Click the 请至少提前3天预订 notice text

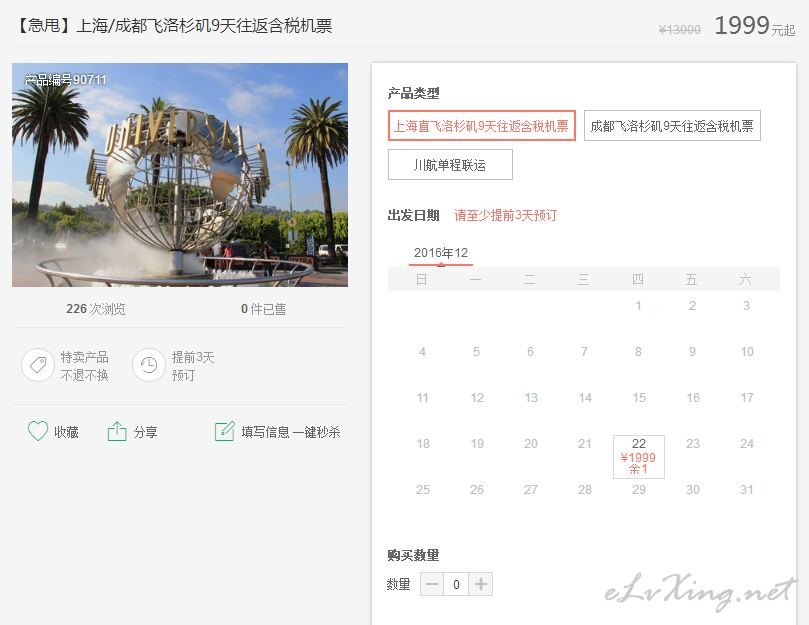click(x=506, y=215)
